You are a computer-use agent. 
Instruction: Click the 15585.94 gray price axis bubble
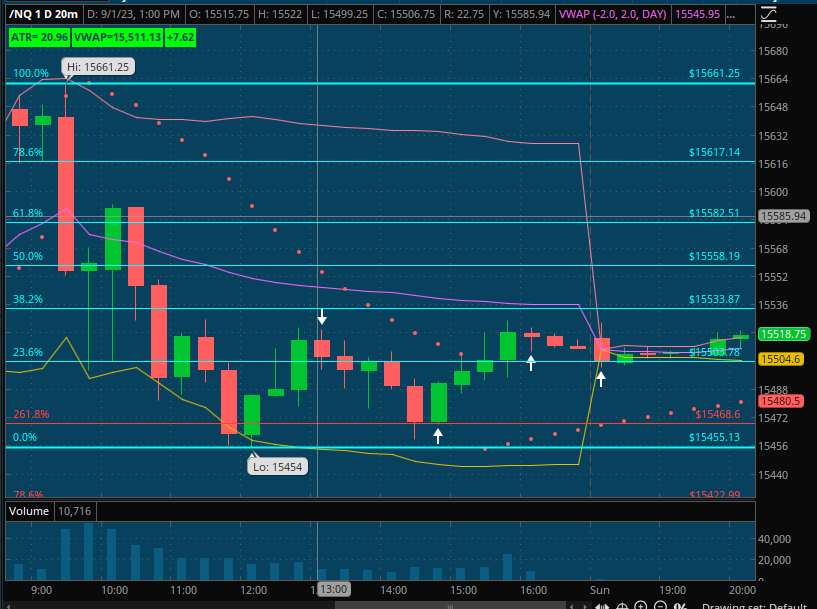783,216
